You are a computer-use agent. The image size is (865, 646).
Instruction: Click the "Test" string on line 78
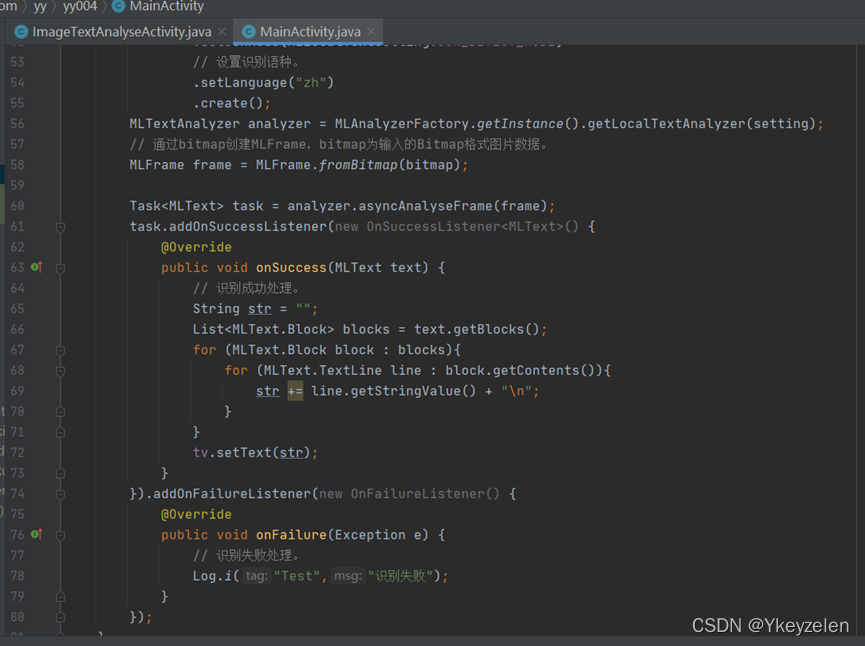[x=297, y=576]
